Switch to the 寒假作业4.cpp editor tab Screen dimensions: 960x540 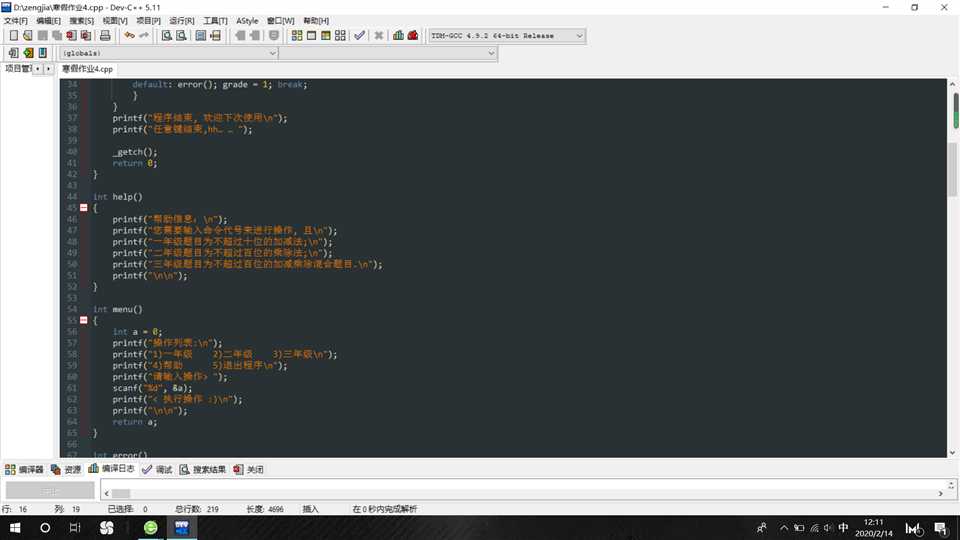88,69
